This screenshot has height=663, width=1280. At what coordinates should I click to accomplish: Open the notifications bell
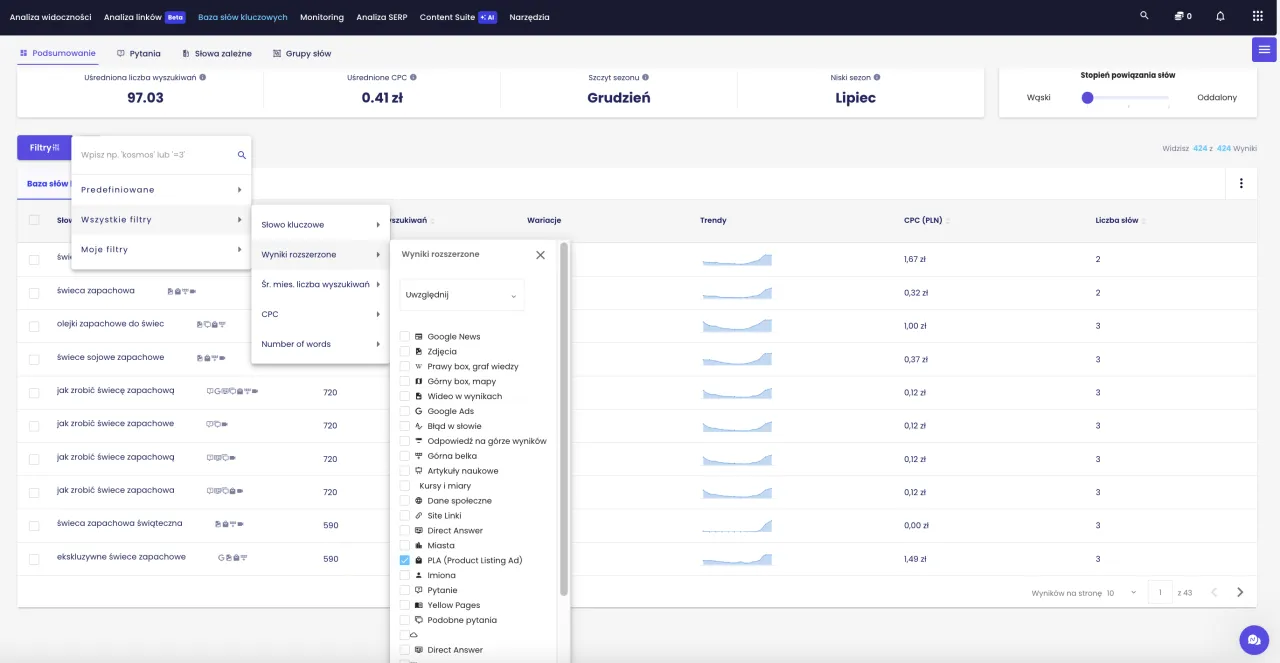1220,16
